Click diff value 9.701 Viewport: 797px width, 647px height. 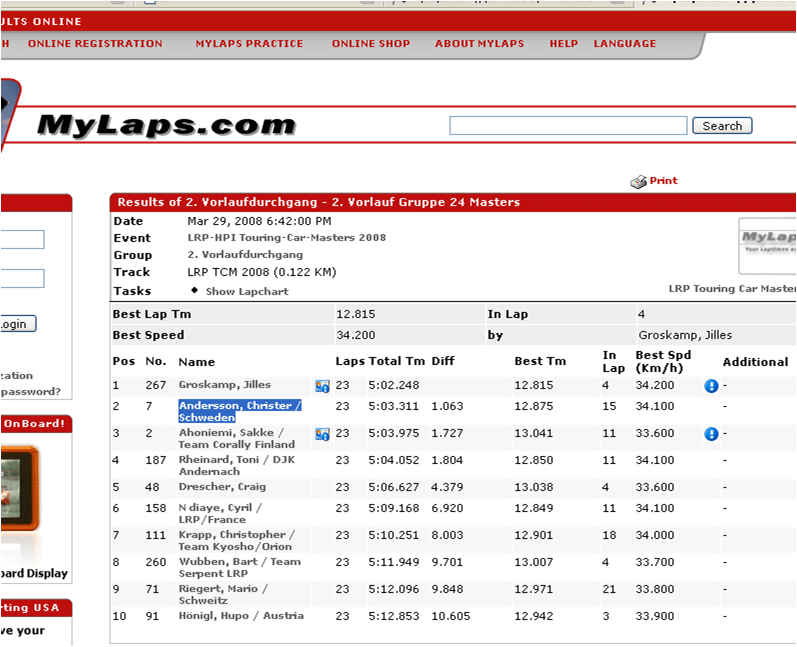(447, 562)
